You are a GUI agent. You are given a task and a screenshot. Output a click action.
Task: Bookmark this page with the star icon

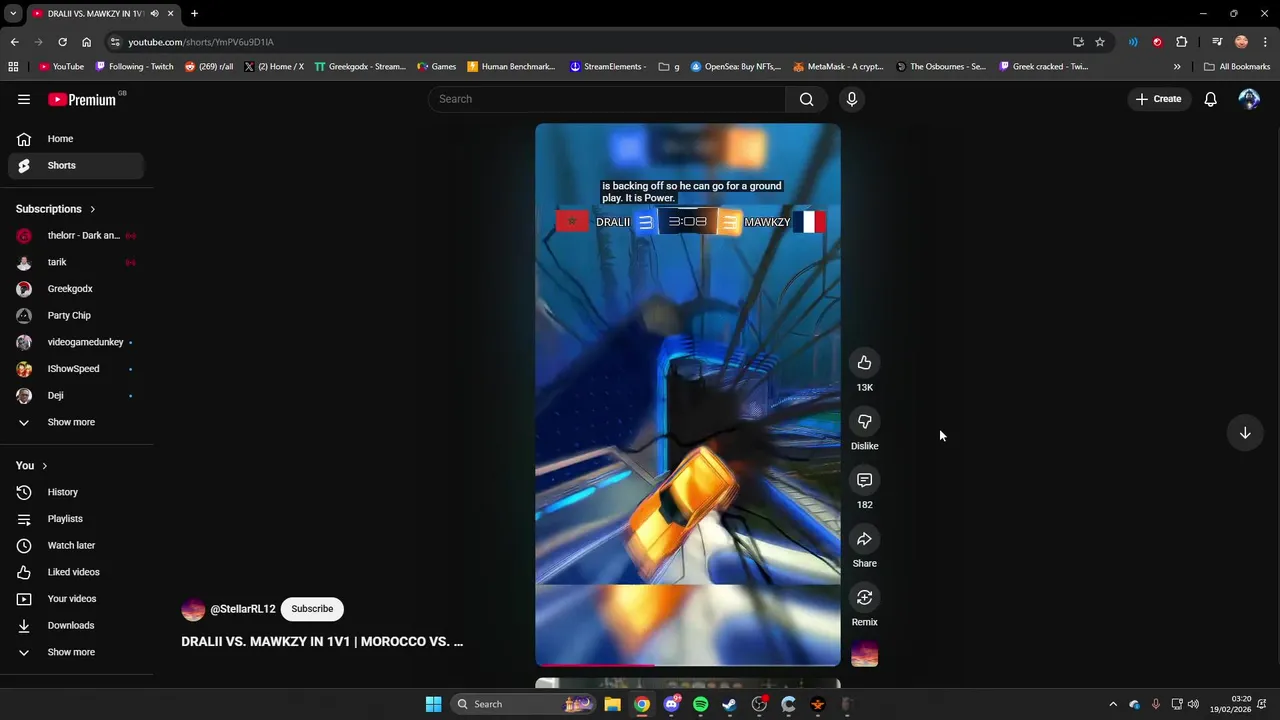point(1100,42)
